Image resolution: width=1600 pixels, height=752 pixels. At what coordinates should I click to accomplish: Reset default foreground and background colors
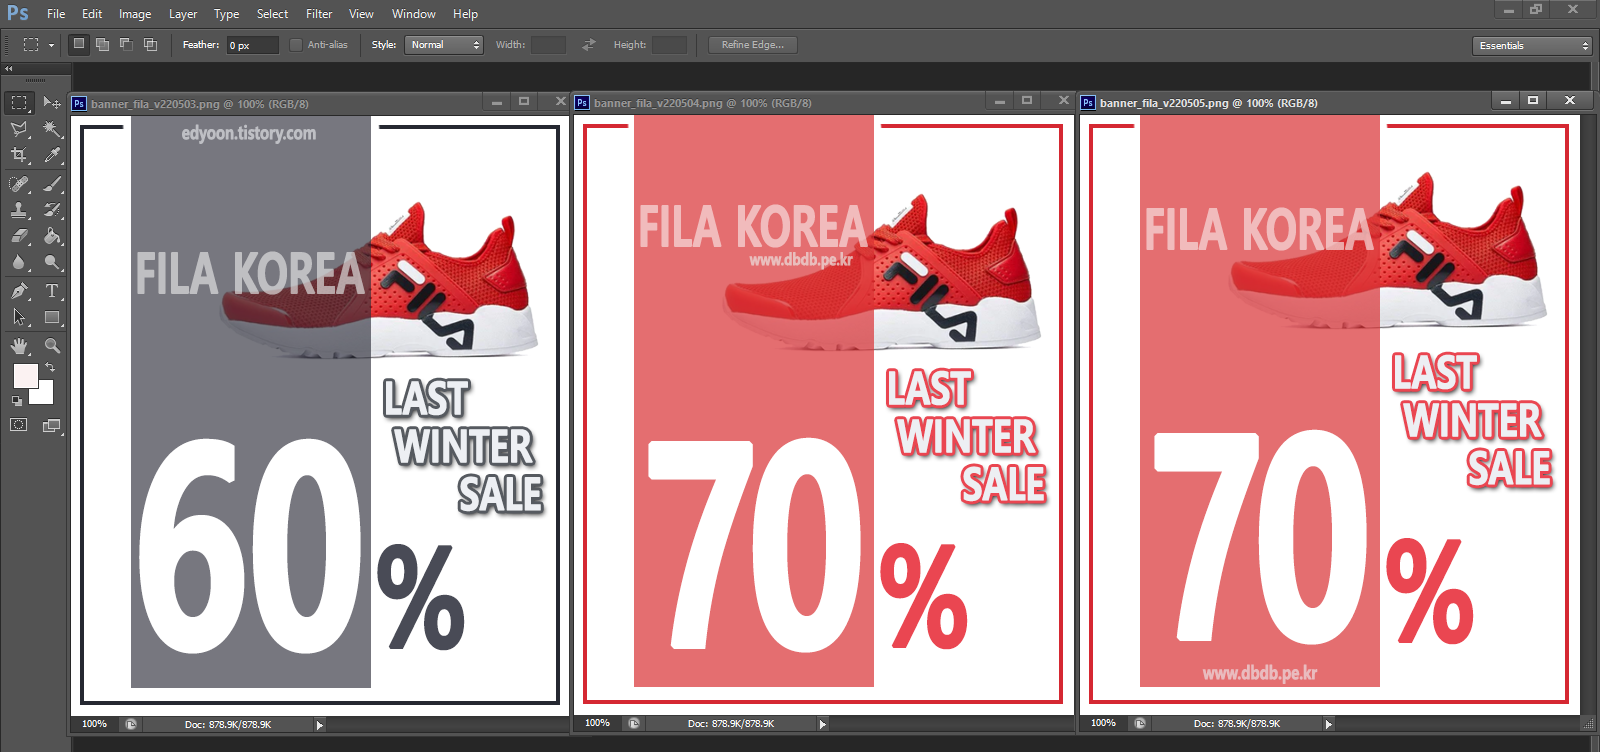[17, 401]
